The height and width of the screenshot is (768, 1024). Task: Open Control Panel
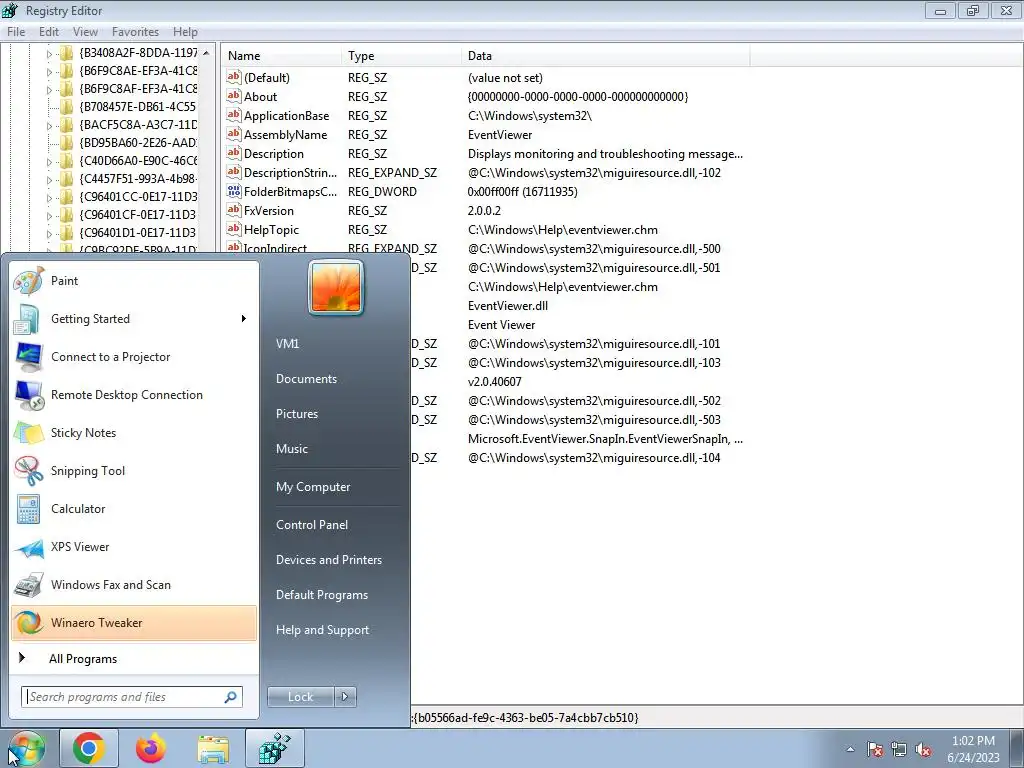click(312, 525)
